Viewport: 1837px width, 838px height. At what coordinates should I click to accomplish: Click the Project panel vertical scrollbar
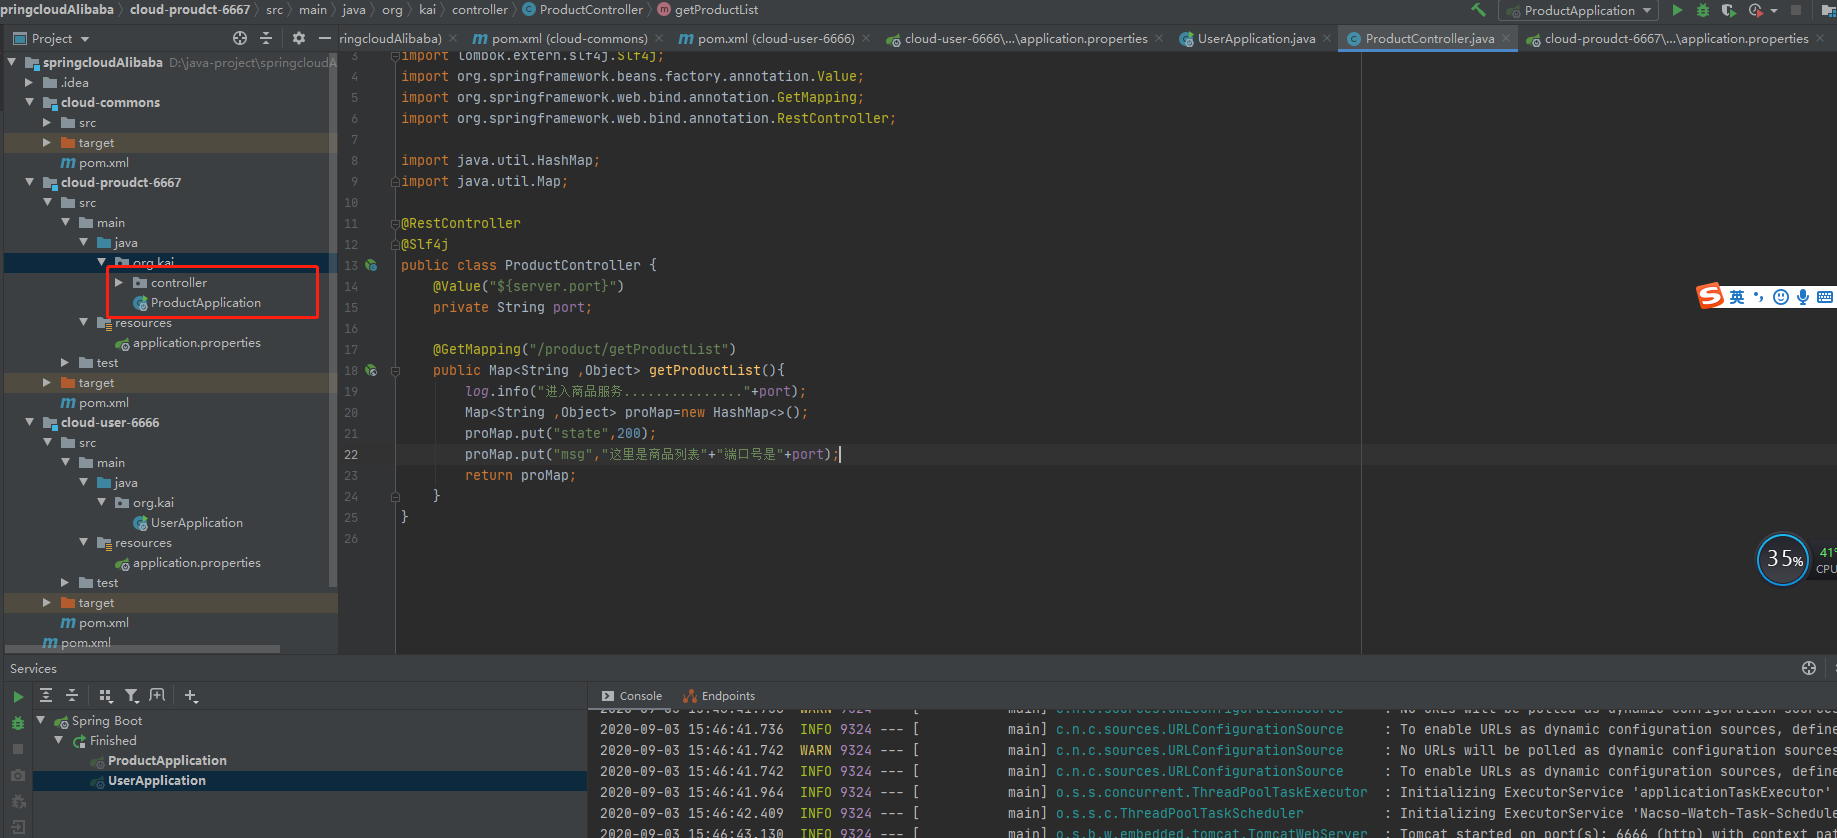[x=333, y=320]
